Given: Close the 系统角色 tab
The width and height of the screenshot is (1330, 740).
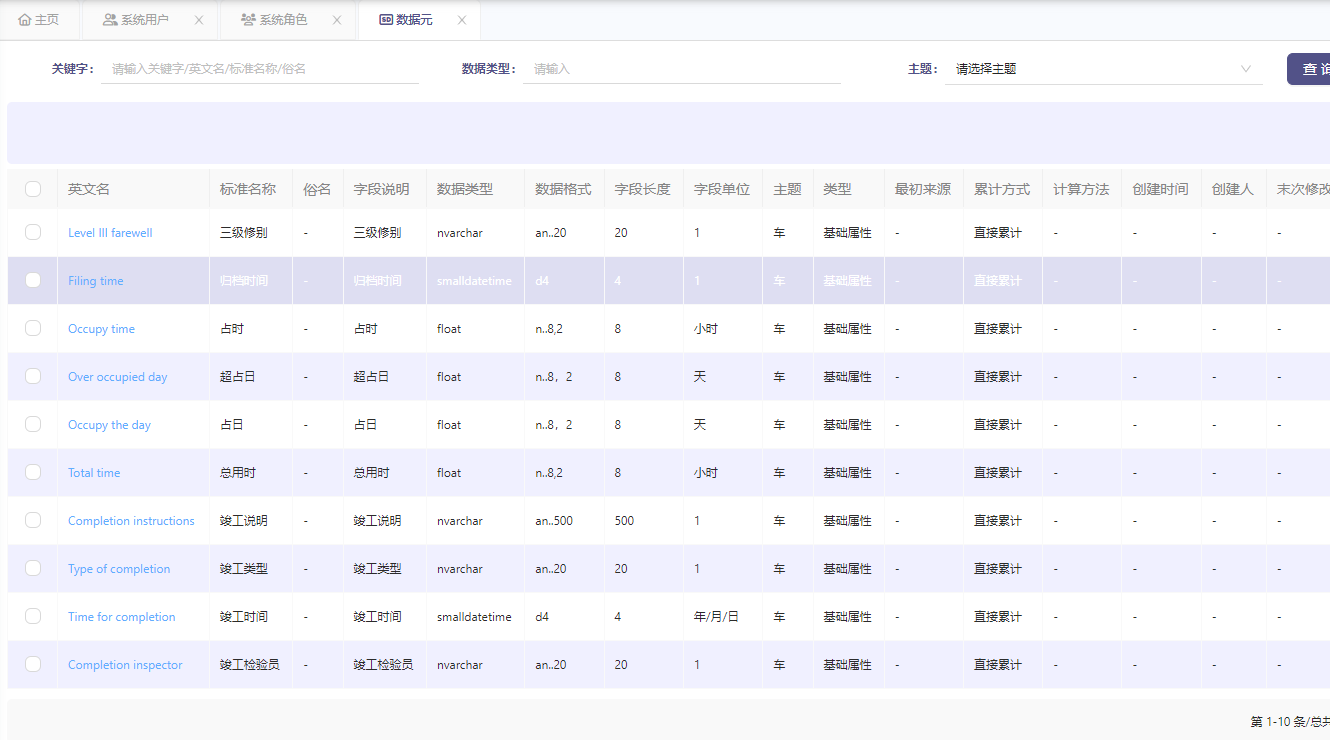Looking at the screenshot, I should point(337,20).
